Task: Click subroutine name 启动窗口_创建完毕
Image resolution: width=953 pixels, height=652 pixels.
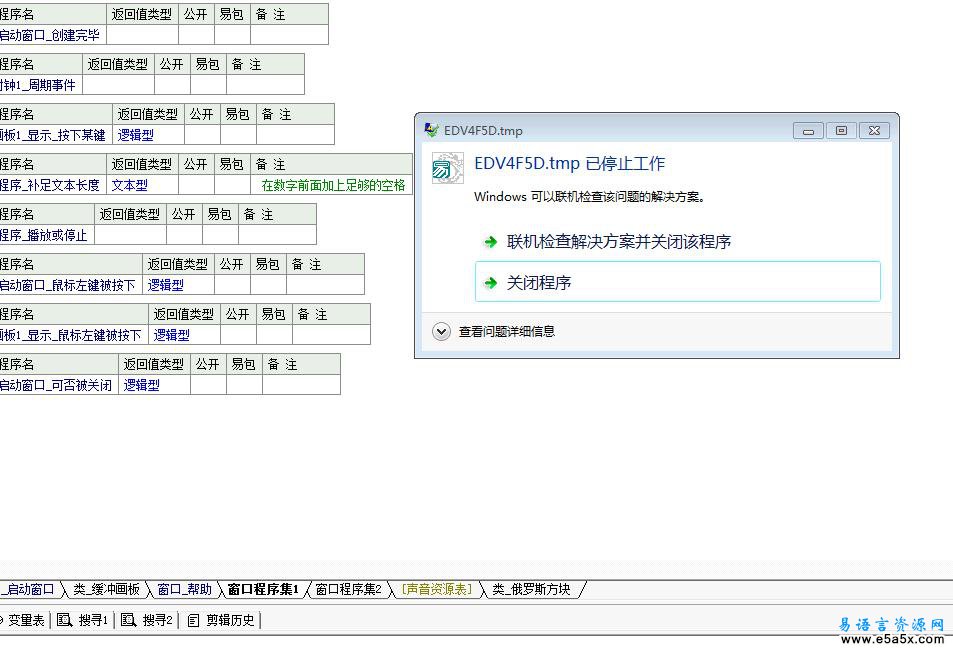Action: (50, 35)
